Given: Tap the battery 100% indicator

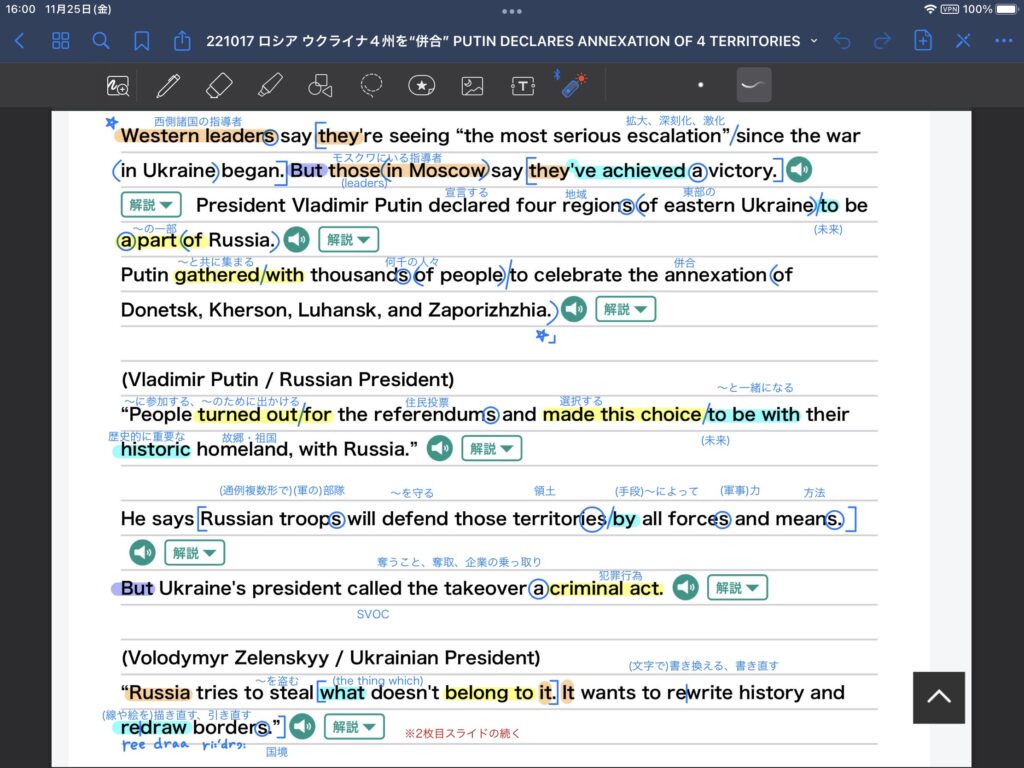Looking at the screenshot, I should click(x=990, y=9).
